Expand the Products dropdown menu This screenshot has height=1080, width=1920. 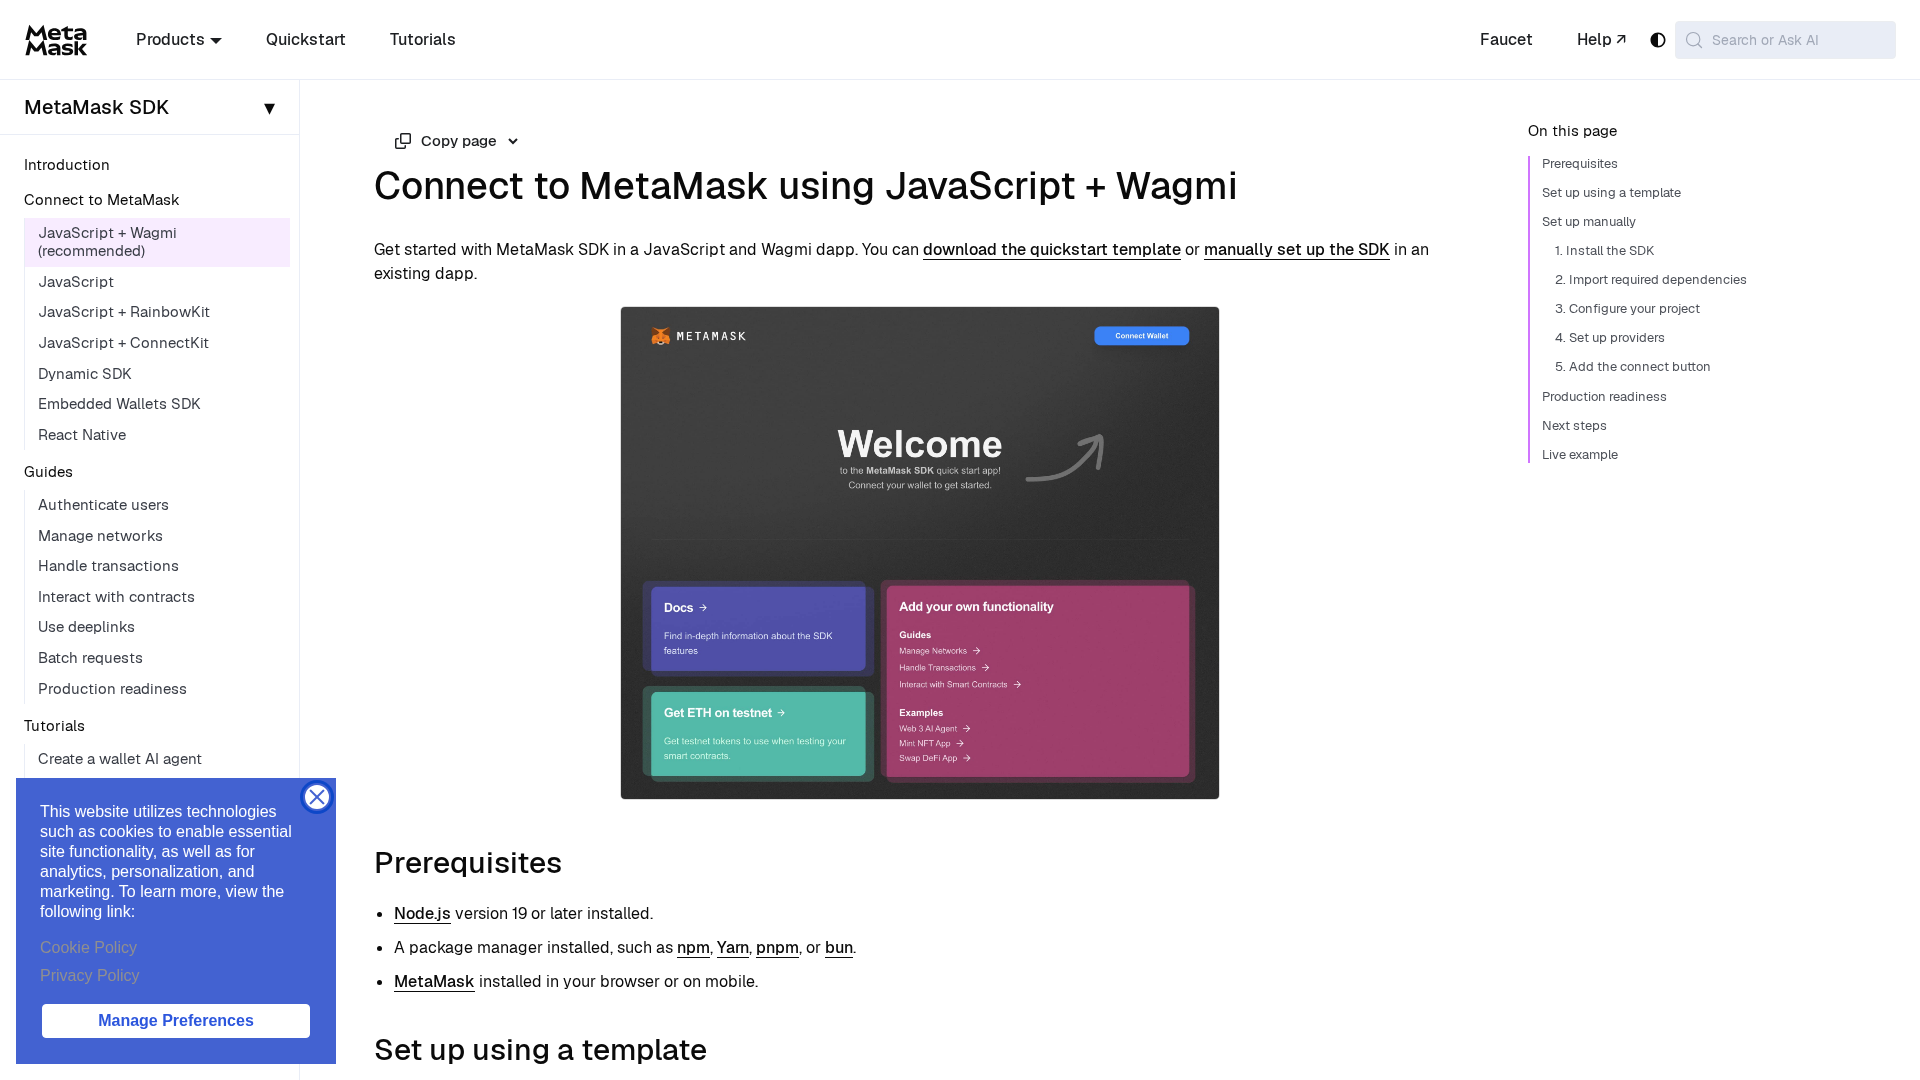click(179, 40)
